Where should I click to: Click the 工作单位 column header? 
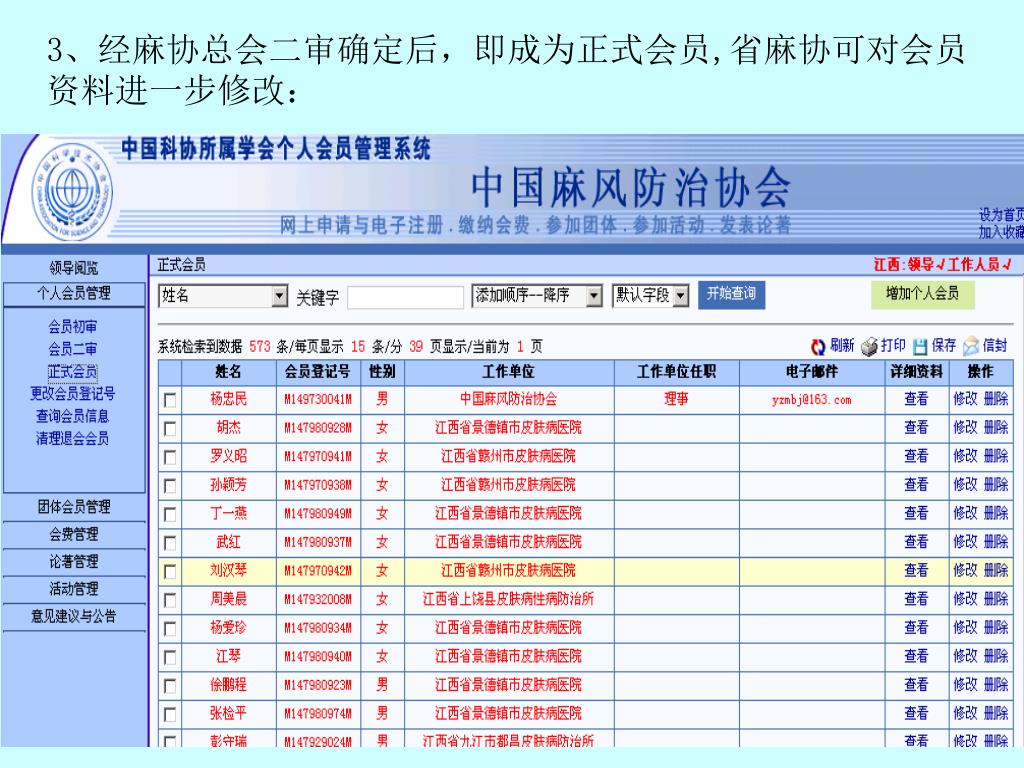click(509, 372)
